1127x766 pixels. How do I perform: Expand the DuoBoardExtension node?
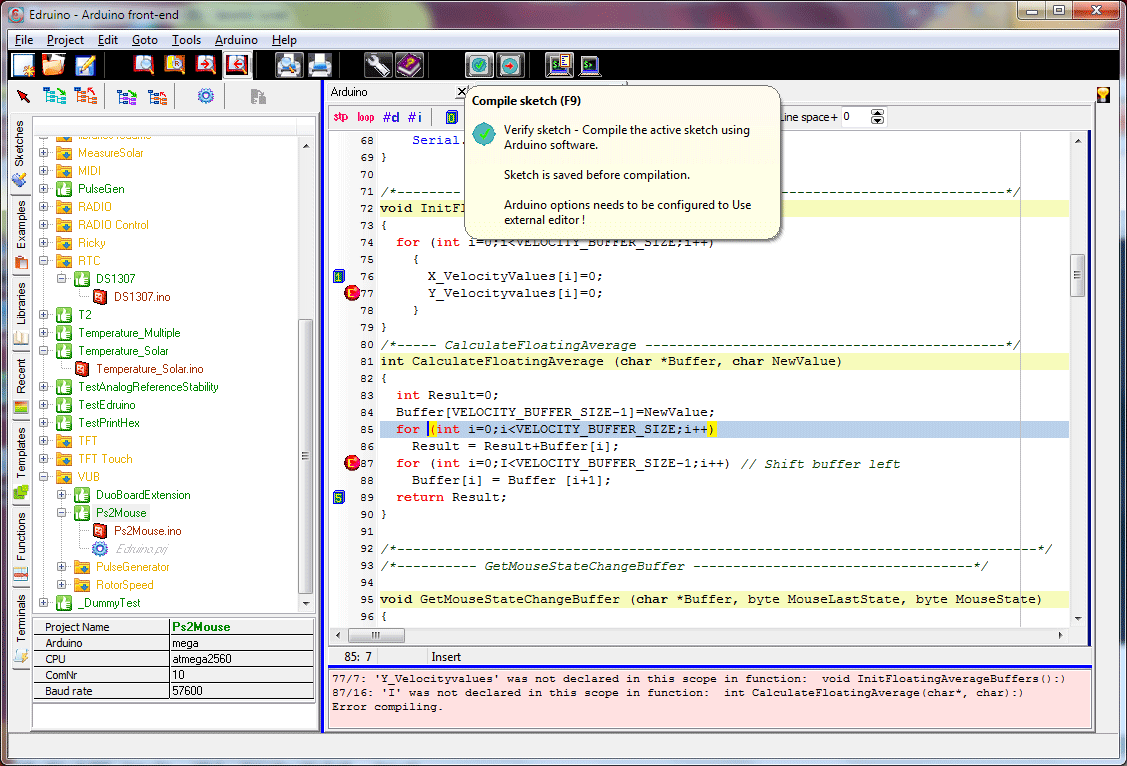pyautogui.click(x=62, y=495)
